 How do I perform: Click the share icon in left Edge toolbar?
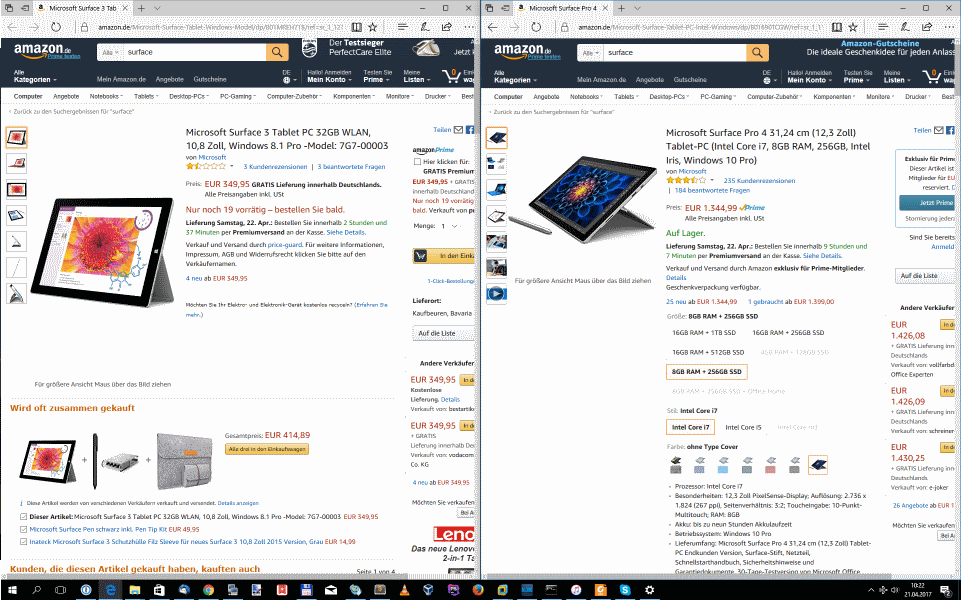tap(447, 27)
